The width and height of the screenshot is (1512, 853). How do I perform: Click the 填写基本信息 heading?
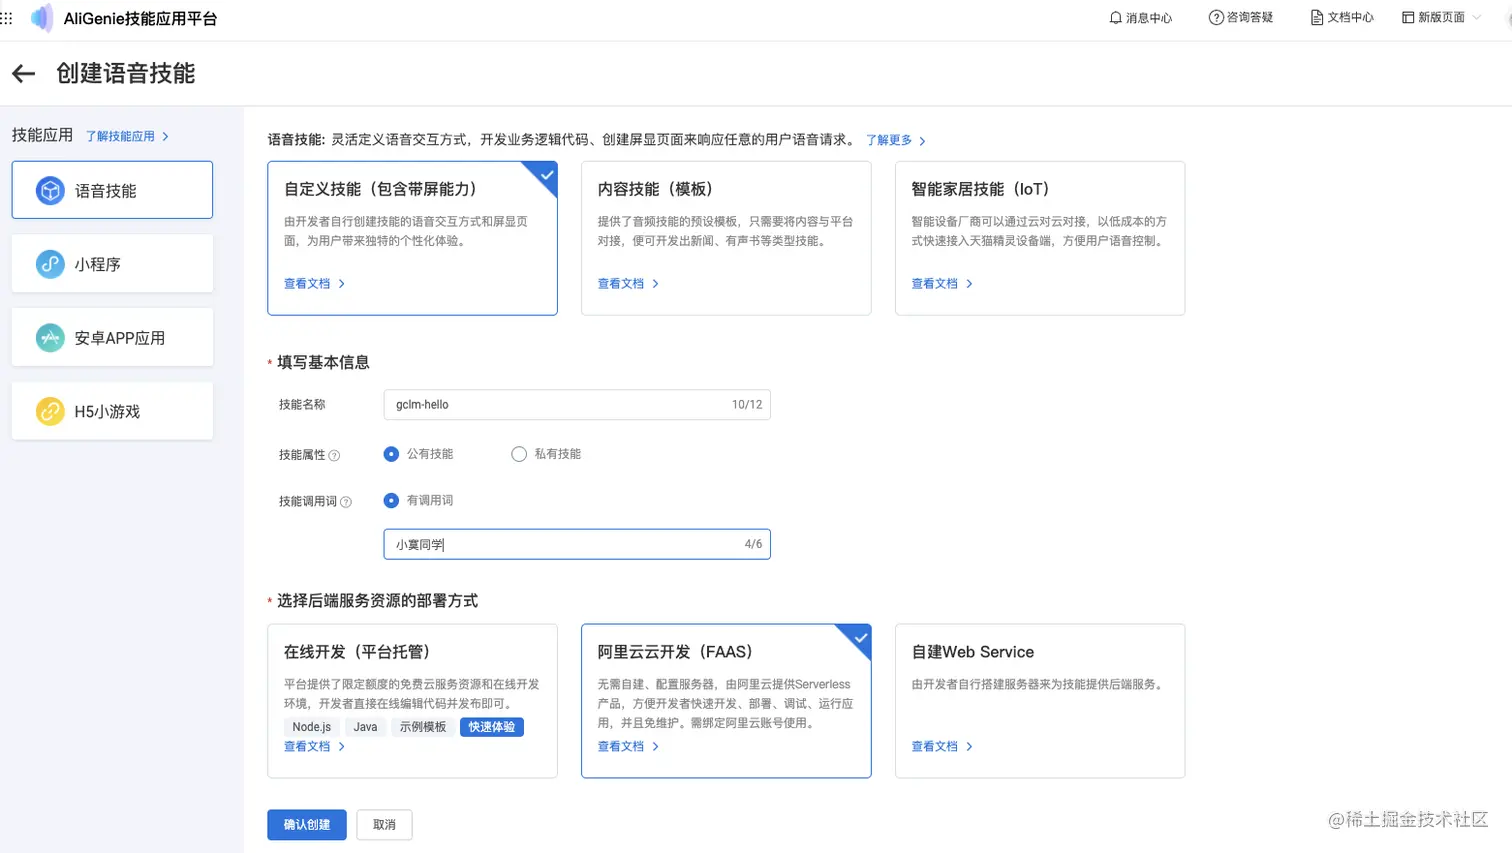[x=323, y=363]
